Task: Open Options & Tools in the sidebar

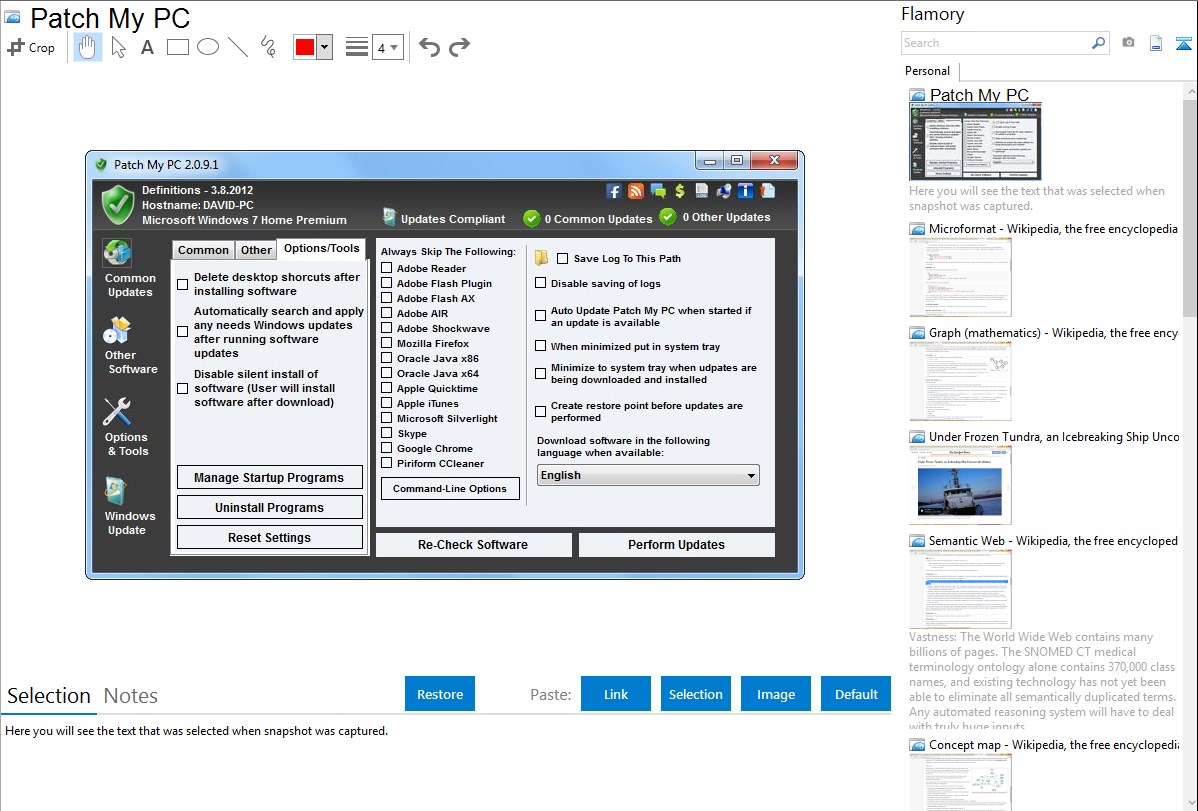Action: pos(127,427)
